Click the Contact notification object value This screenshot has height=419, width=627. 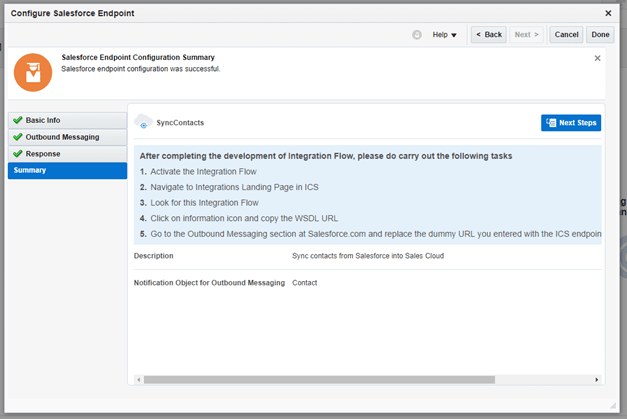306,283
